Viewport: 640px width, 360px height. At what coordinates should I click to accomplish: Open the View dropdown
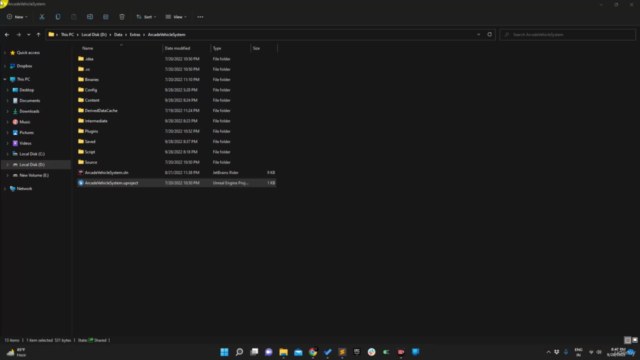[176, 17]
